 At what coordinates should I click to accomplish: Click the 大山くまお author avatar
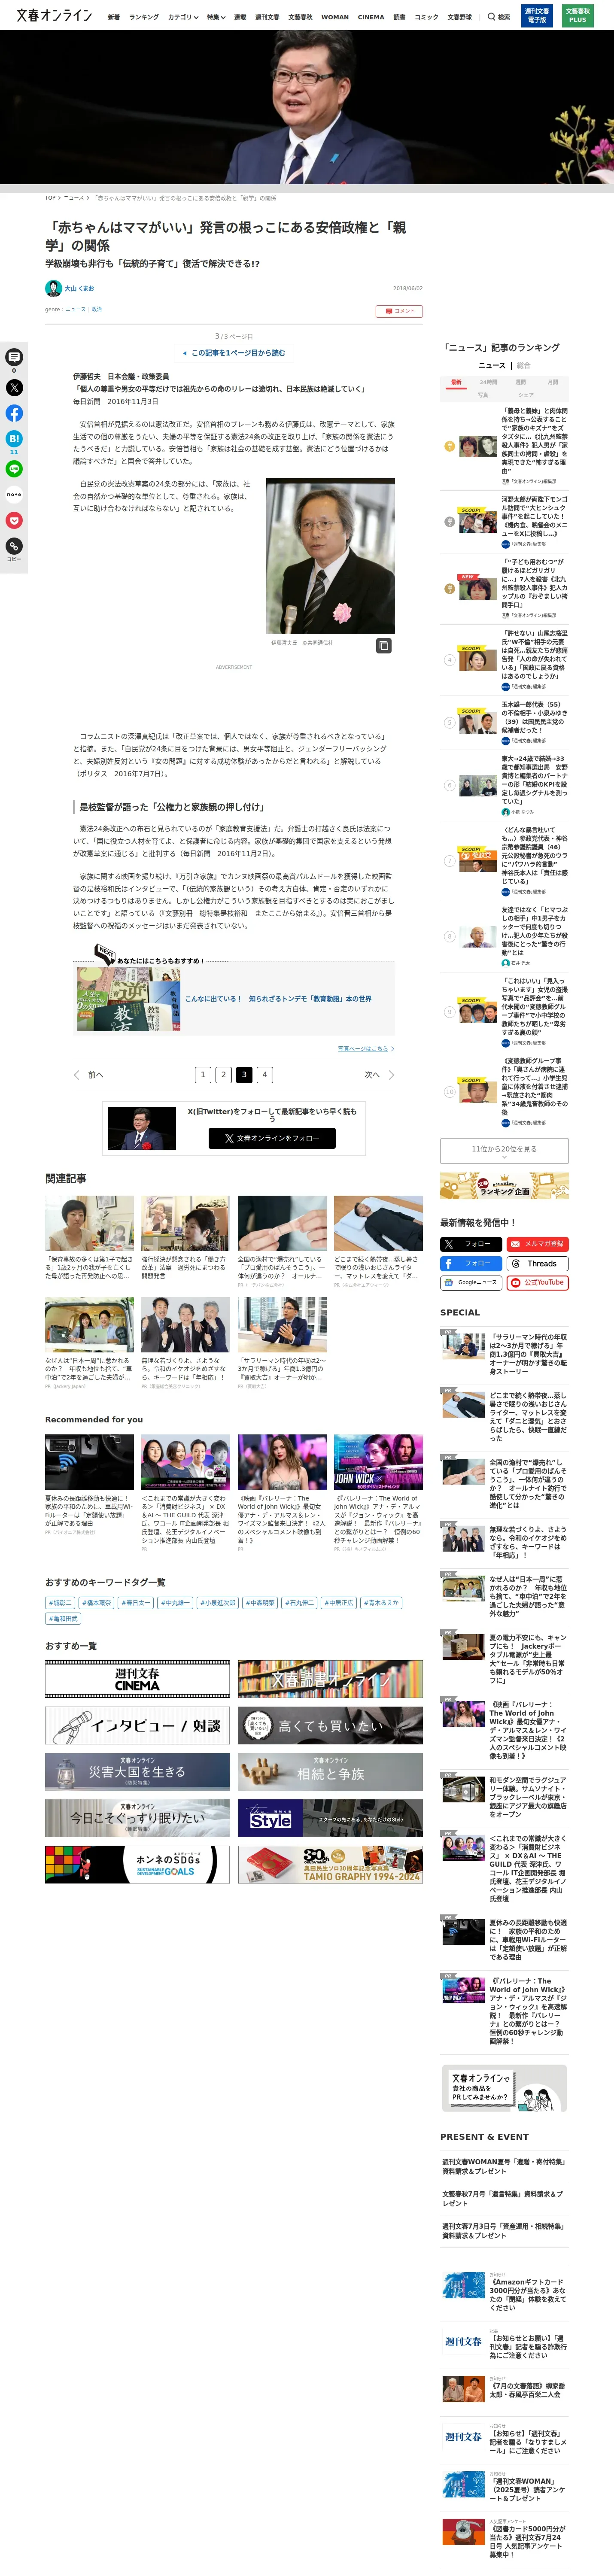53,288
